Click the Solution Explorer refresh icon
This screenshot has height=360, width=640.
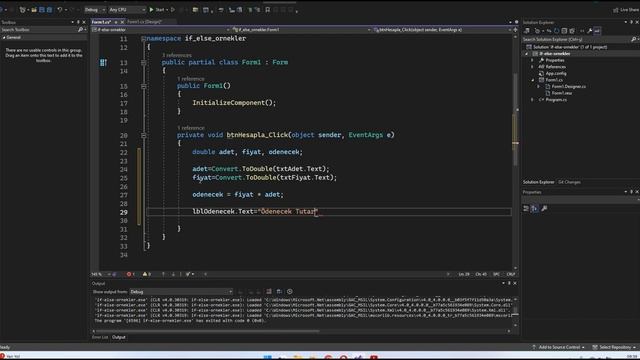pos(557,31)
